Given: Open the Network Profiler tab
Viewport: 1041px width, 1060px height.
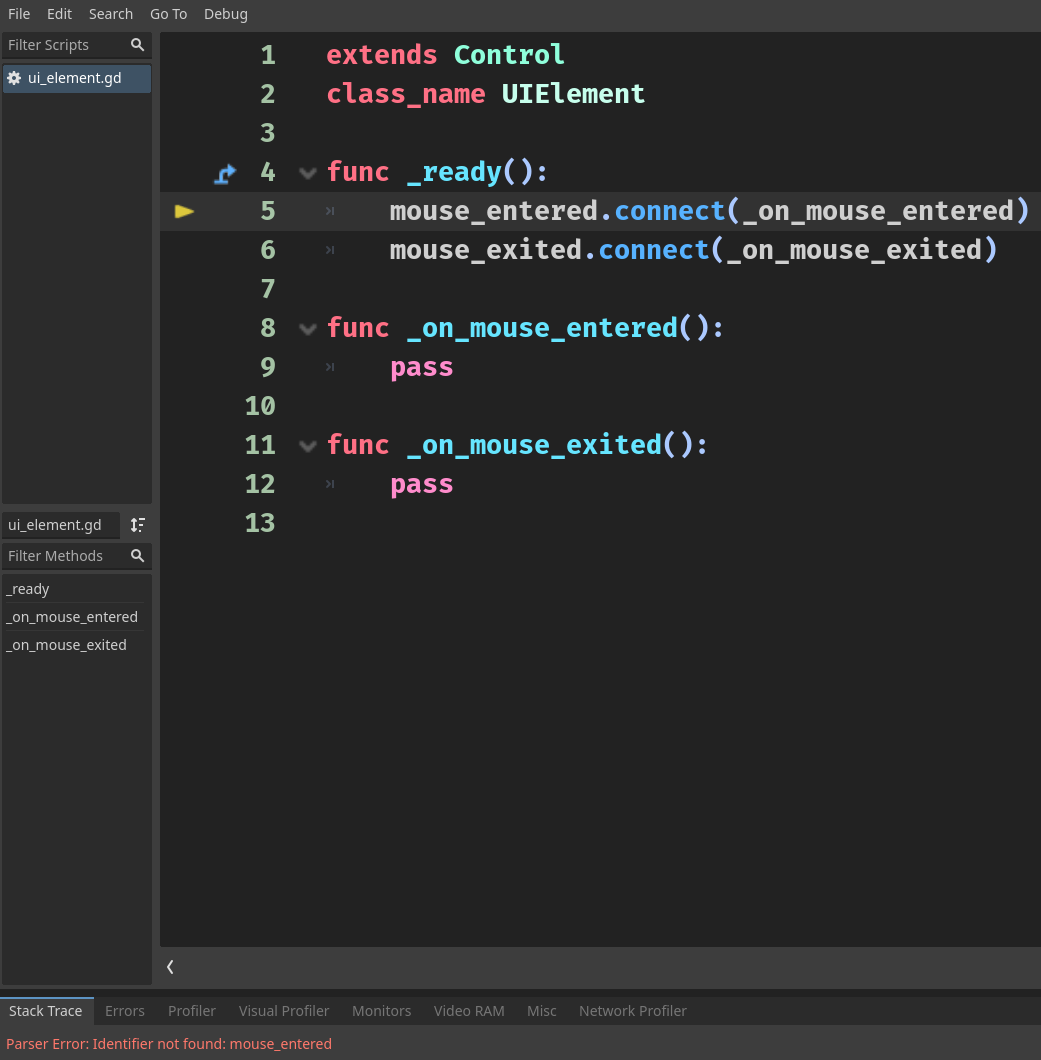Looking at the screenshot, I should [633, 1011].
